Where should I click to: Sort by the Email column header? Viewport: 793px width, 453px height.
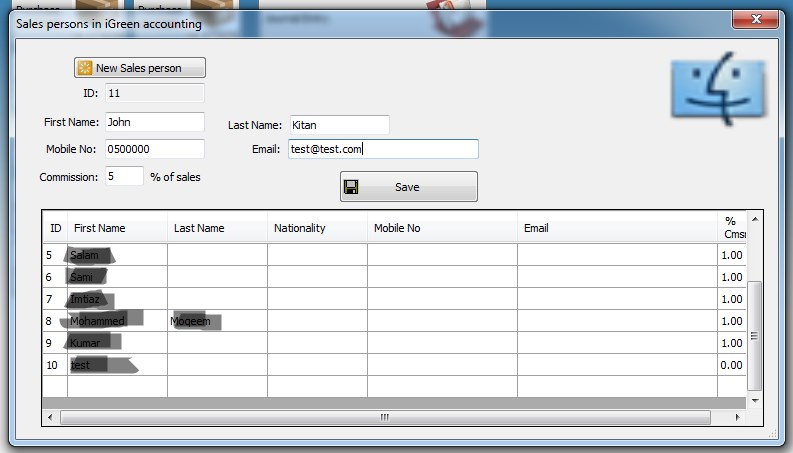point(618,228)
